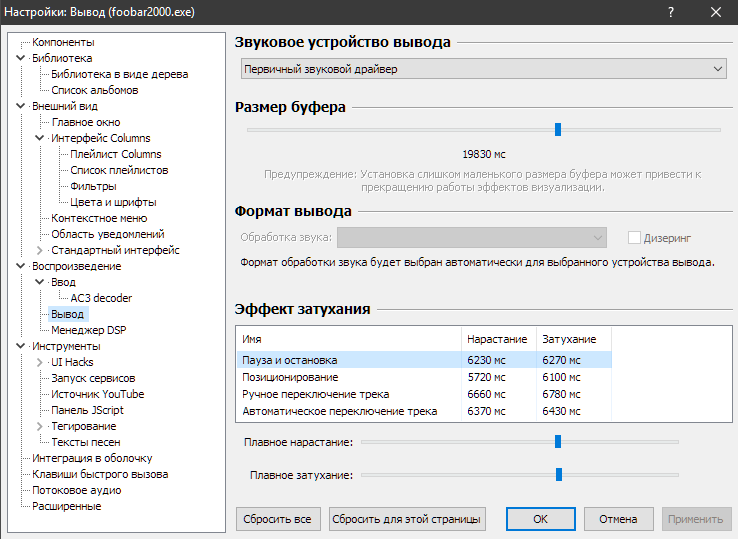738x539 pixels.
Task: Expand the UI Hacks tree node
Action: click(40, 362)
